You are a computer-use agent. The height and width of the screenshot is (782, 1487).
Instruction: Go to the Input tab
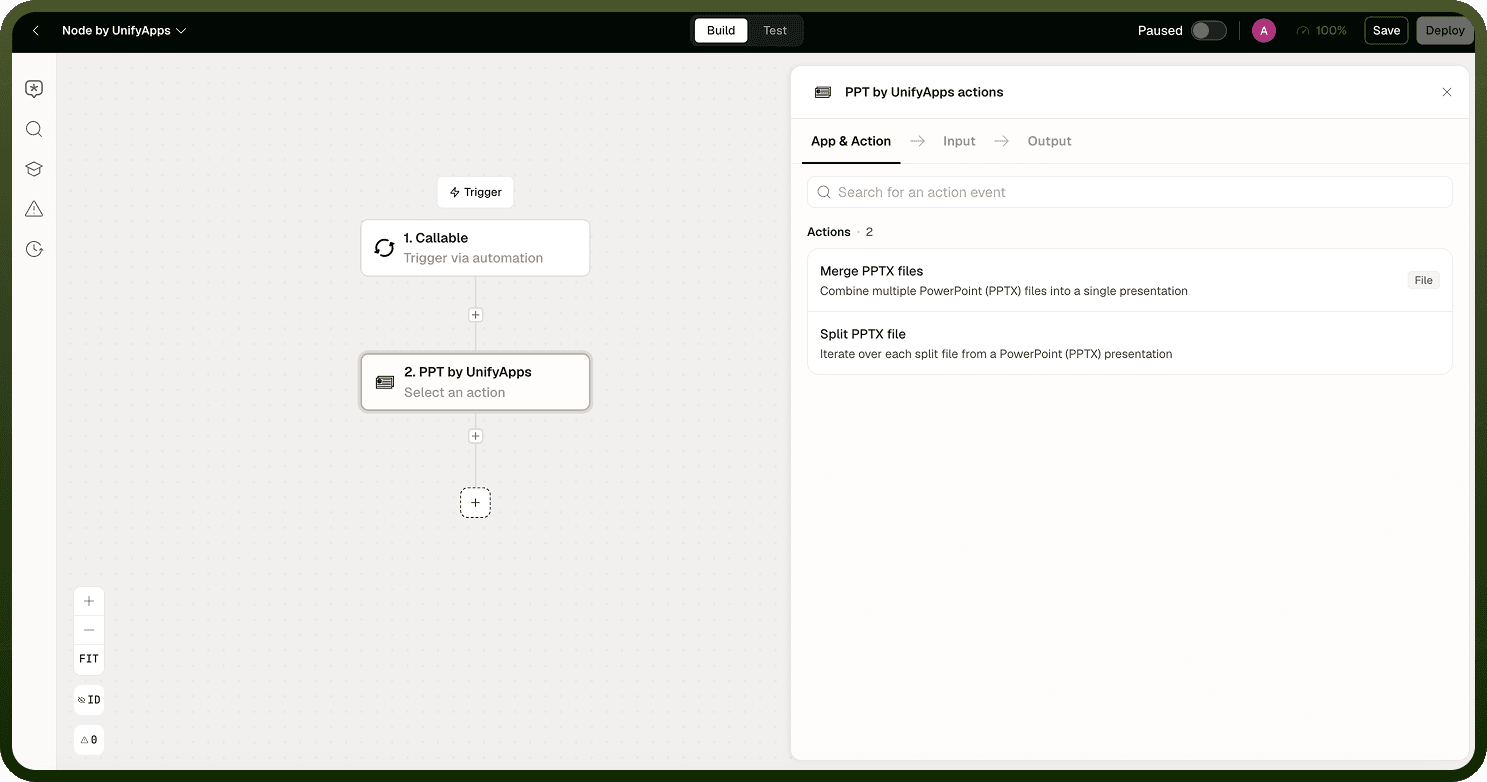(x=959, y=141)
